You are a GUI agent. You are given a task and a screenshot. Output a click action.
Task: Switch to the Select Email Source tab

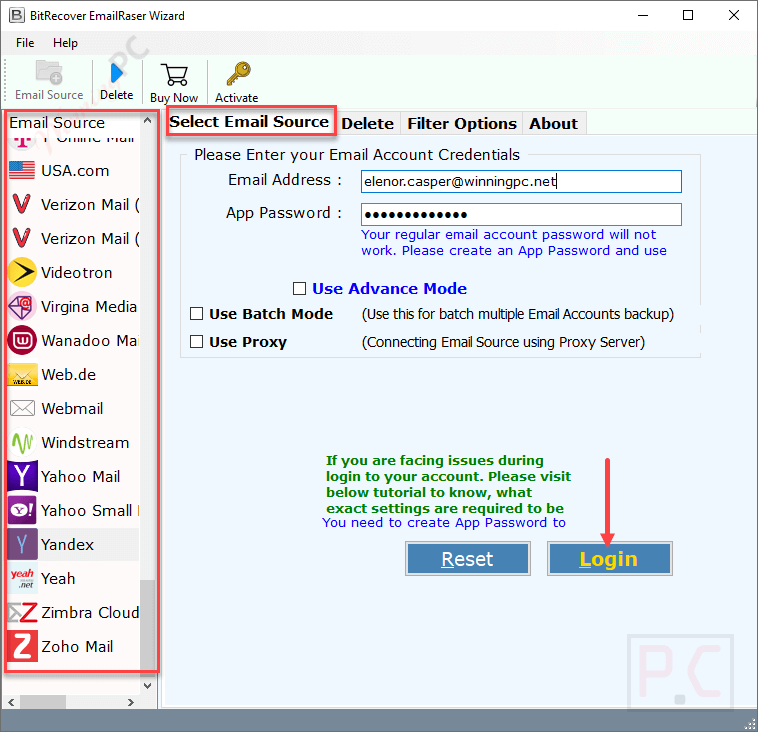249,122
